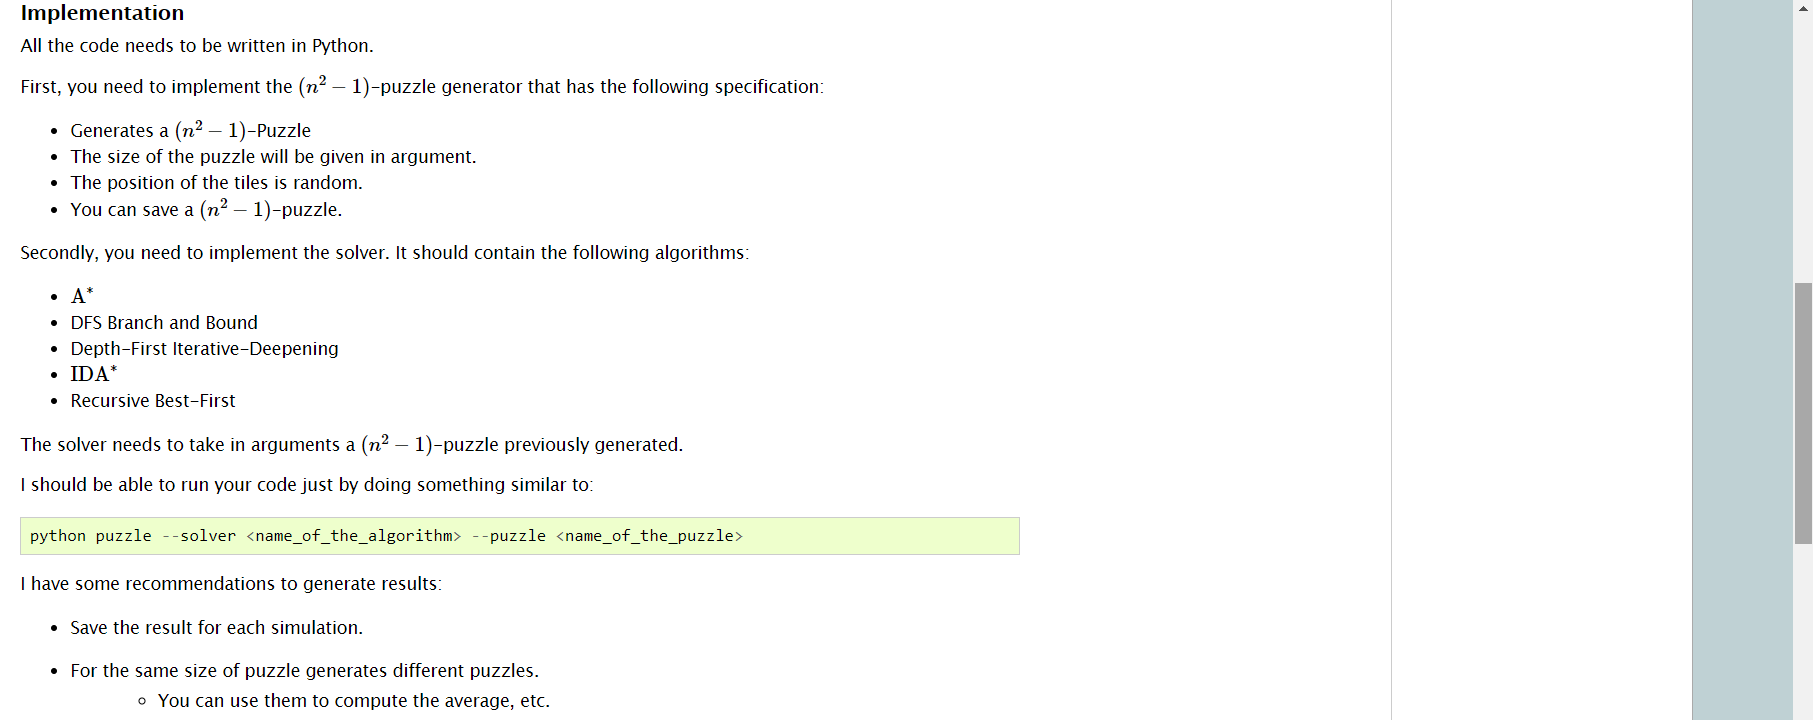Click the bullet 'The position of the tiles is random'

click(216, 182)
